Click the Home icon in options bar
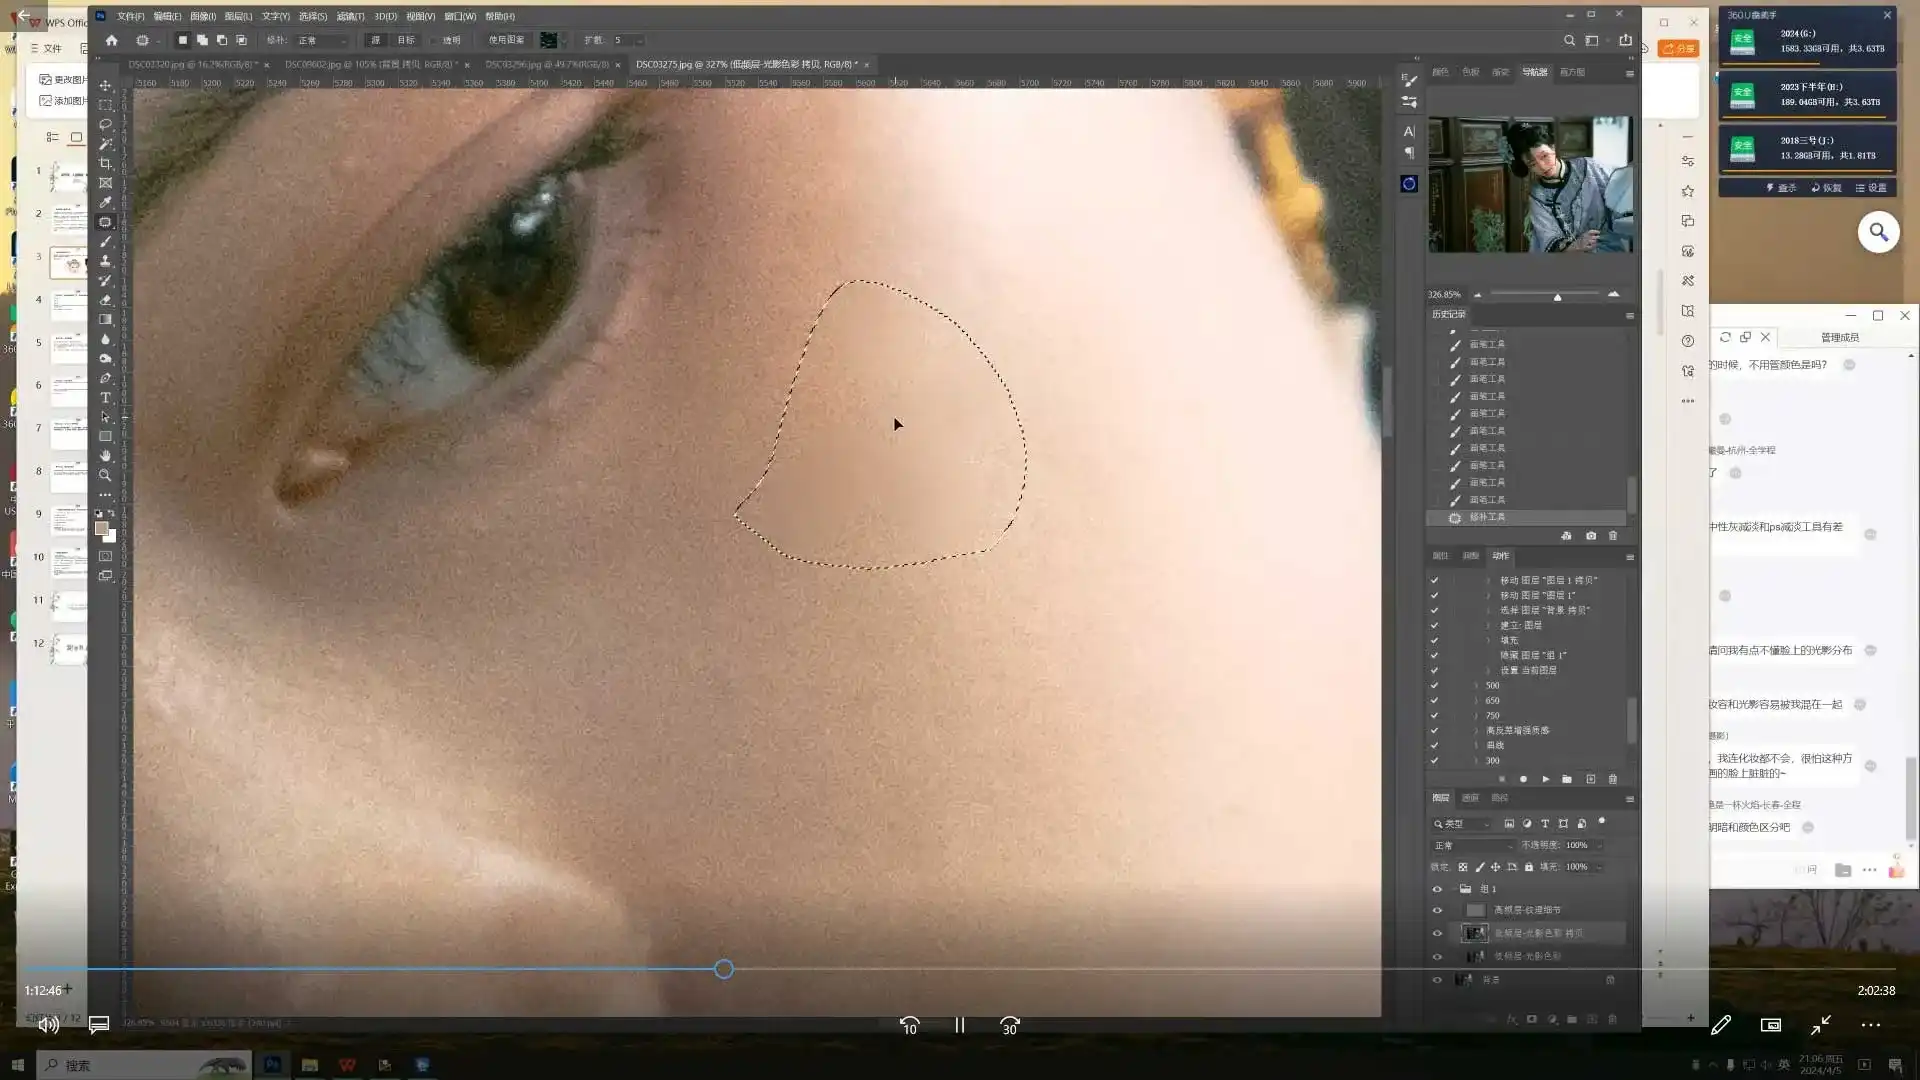1920x1080 pixels. pyautogui.click(x=112, y=40)
